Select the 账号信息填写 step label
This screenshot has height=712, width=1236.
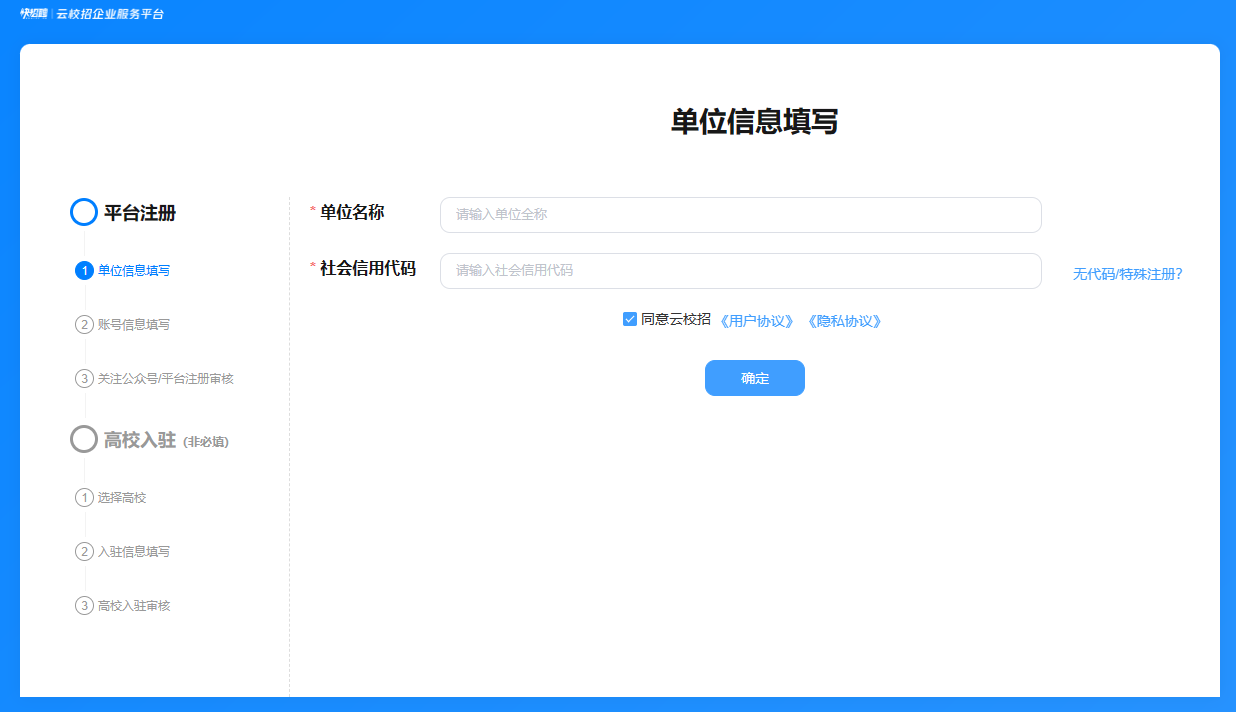click(134, 324)
